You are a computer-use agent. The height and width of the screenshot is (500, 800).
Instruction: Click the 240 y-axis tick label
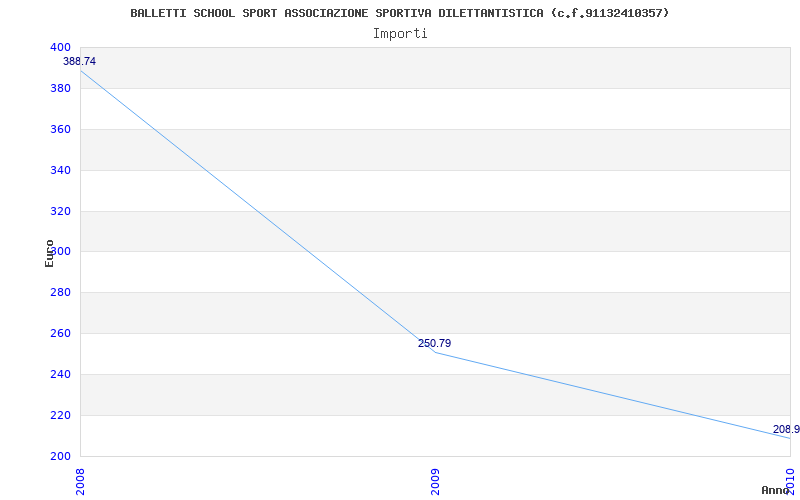point(60,374)
